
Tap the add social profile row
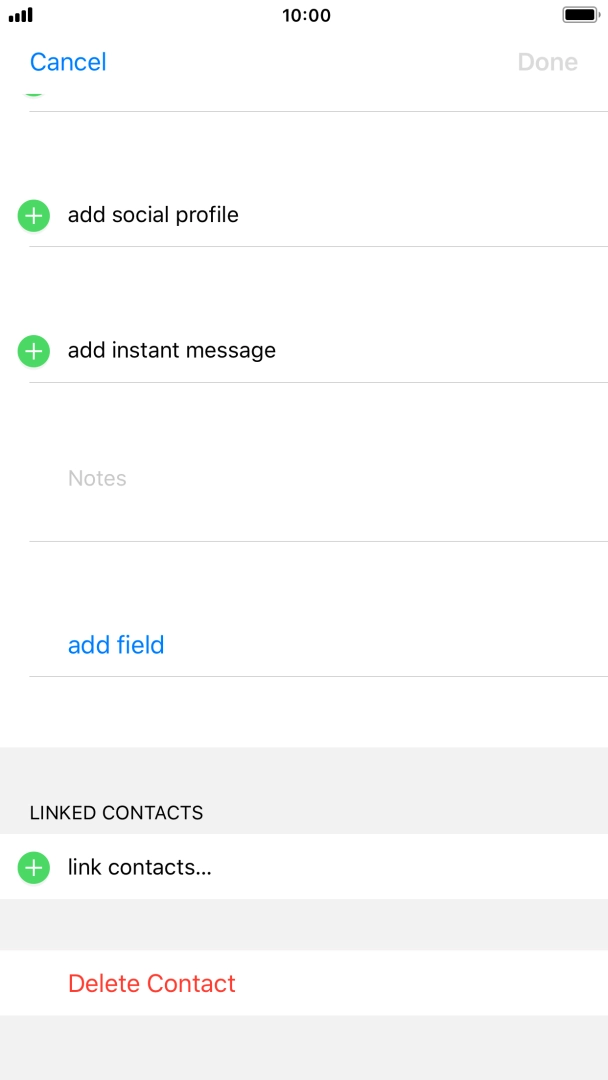pyautogui.click(x=153, y=215)
